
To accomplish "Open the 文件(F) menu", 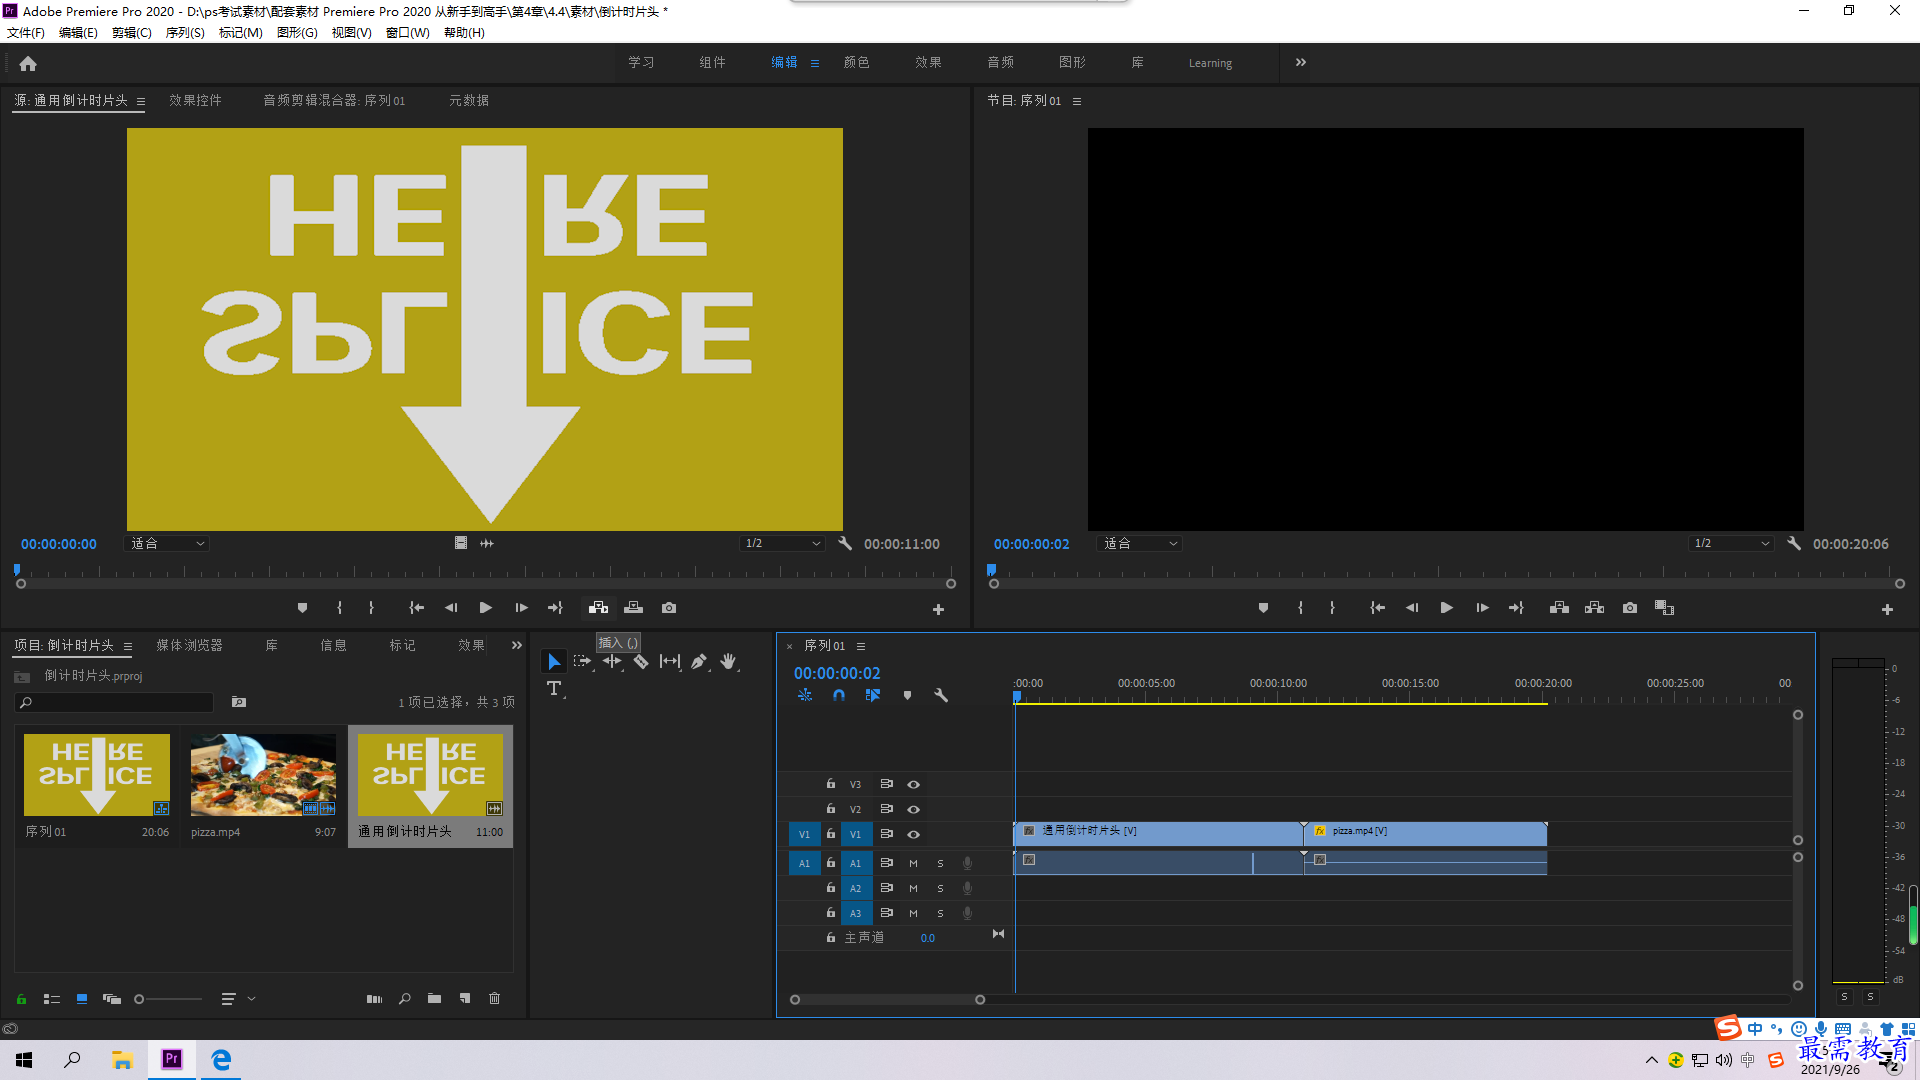I will click(26, 32).
